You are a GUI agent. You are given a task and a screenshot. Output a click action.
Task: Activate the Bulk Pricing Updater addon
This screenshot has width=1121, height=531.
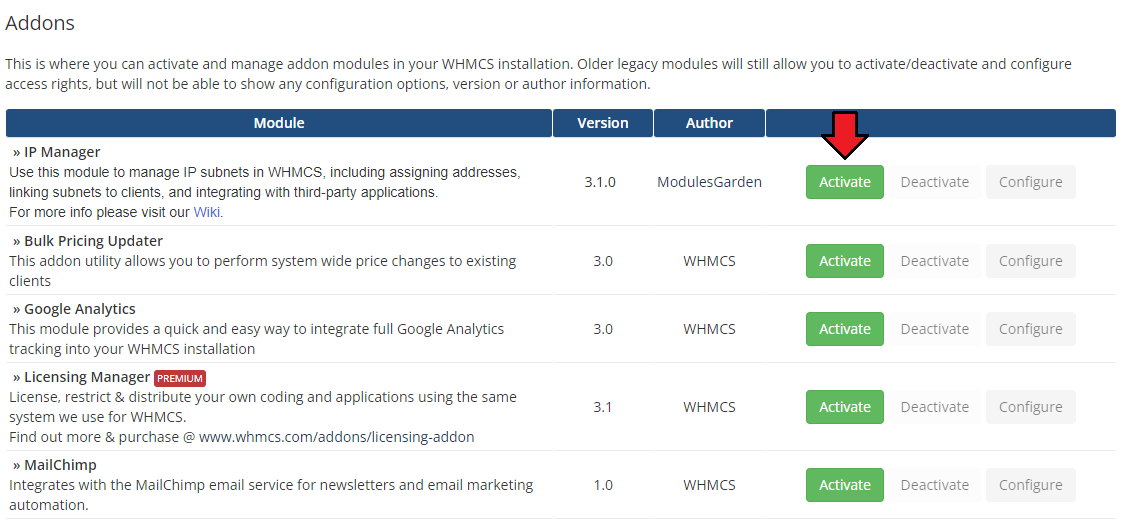pyautogui.click(x=844, y=261)
